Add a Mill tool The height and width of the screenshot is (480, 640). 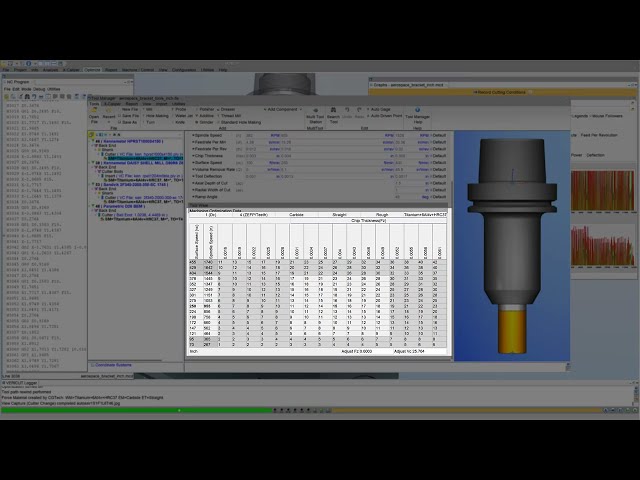[147, 109]
